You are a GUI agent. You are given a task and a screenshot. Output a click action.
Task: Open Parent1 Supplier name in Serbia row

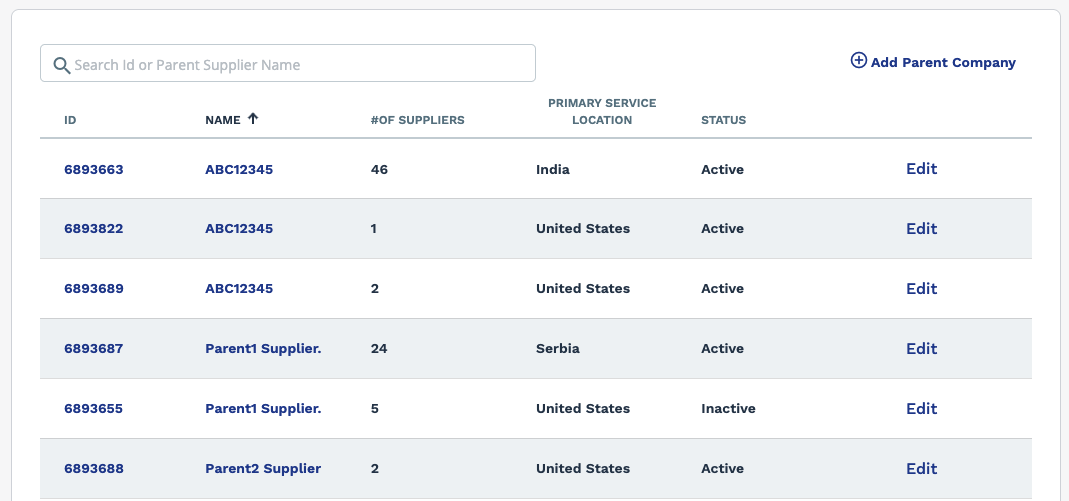point(263,349)
